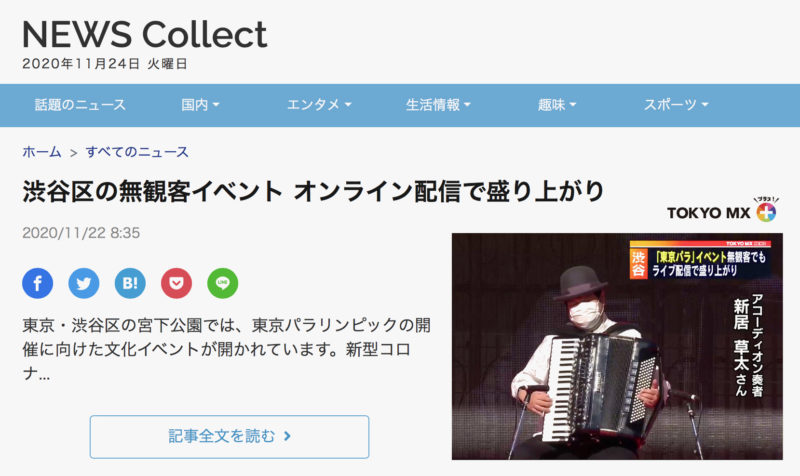Go to ホーム breadcrumb link
800x476 pixels.
click(42, 152)
